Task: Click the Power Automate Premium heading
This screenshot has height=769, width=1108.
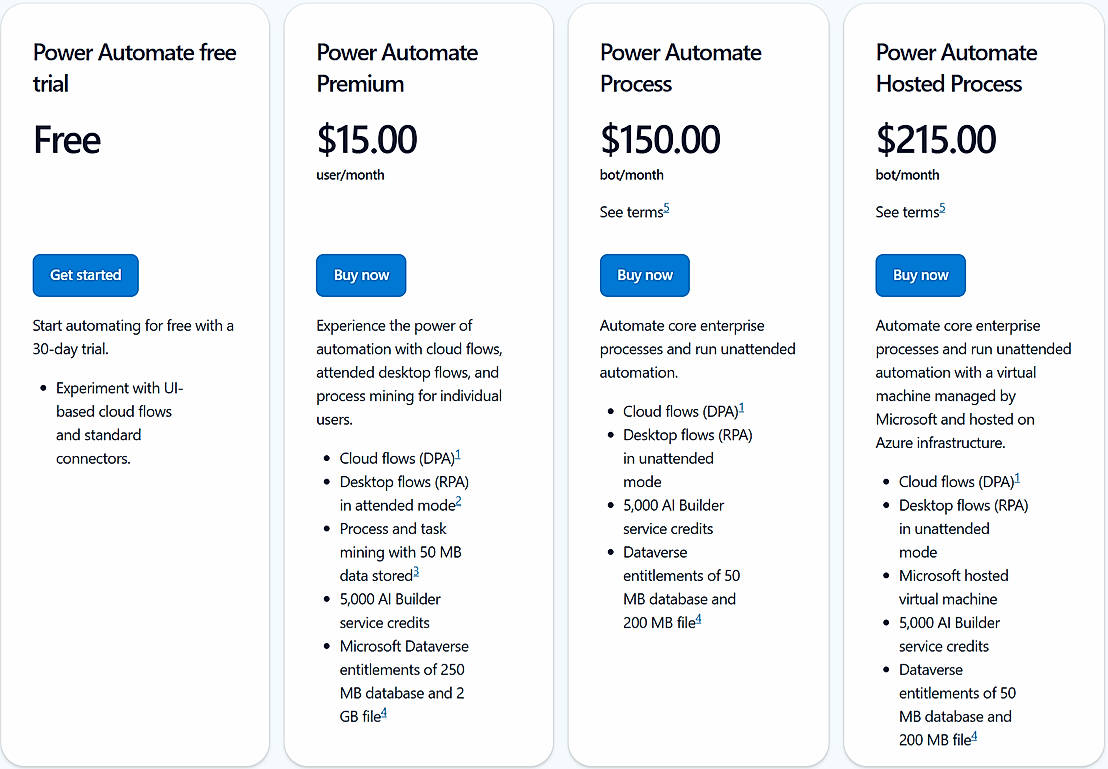Action: [397, 67]
